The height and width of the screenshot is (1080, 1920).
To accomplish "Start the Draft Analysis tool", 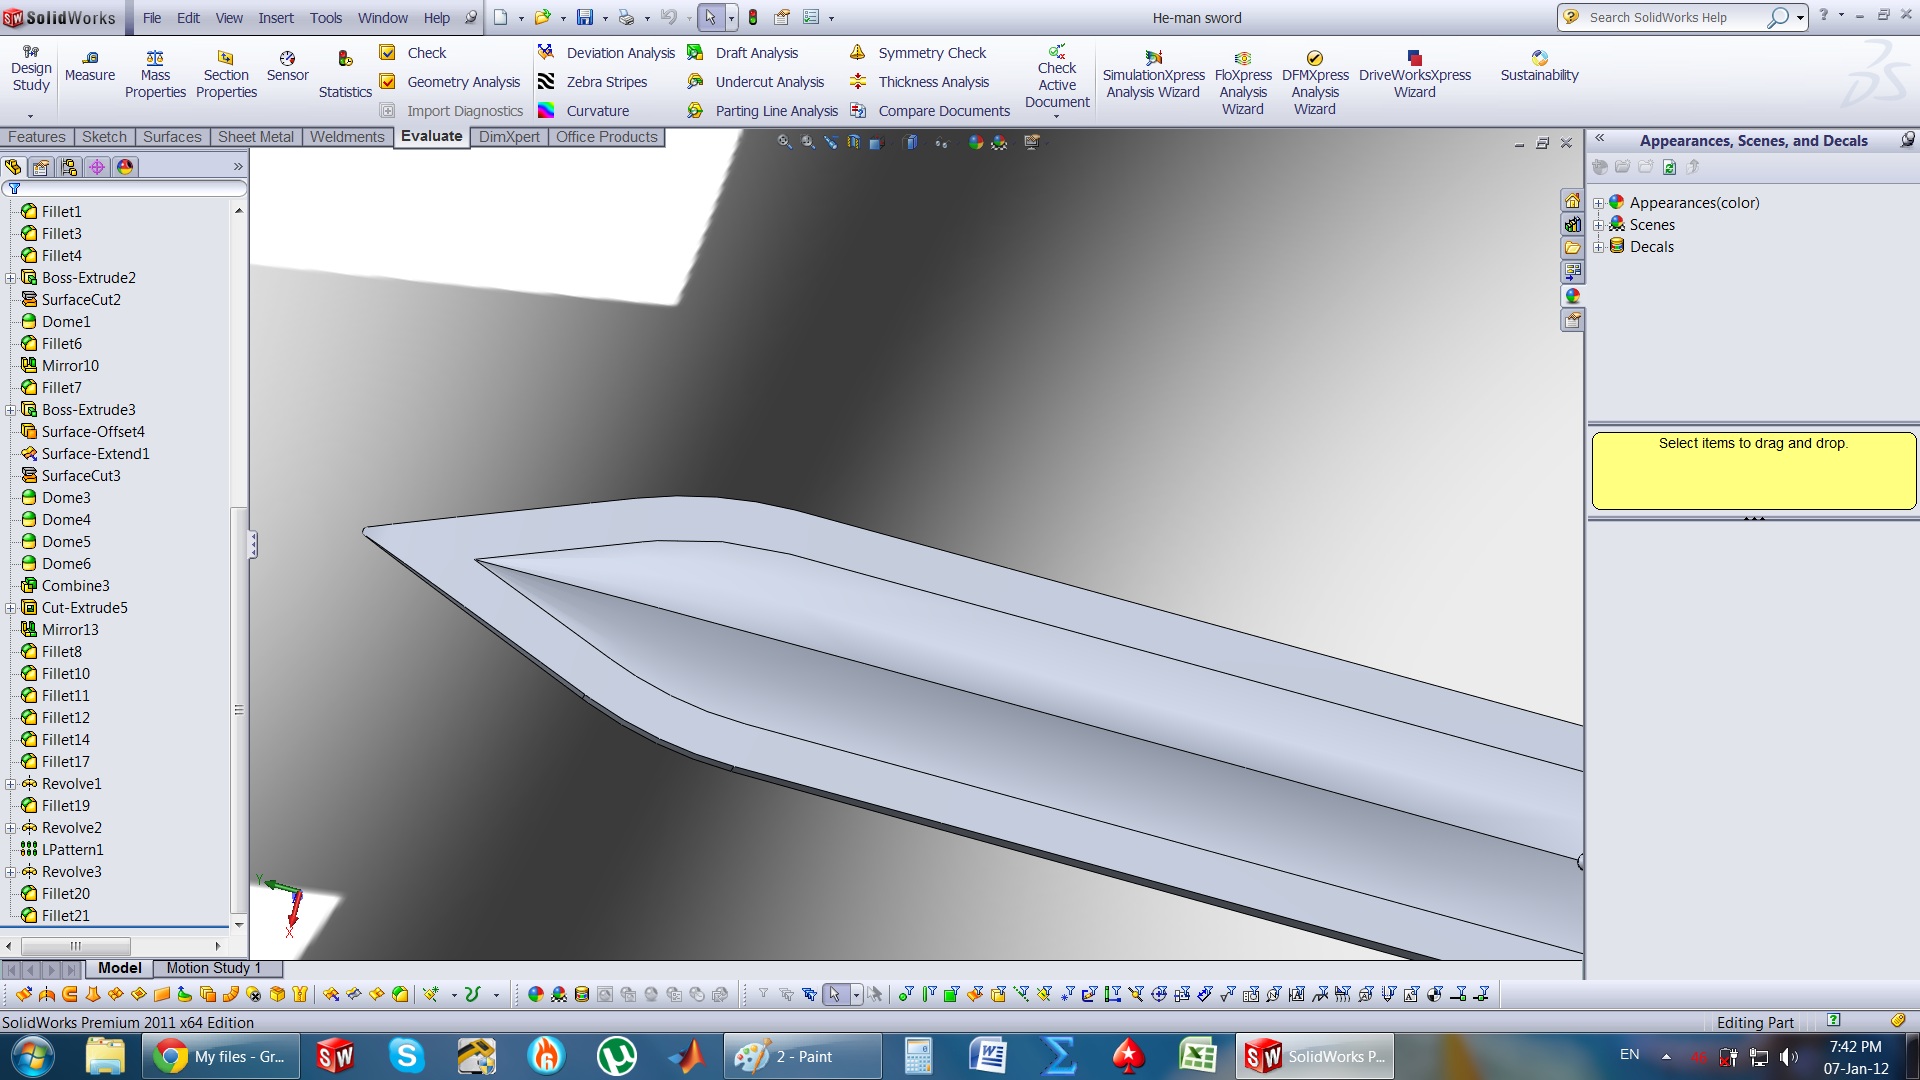I will pyautogui.click(x=755, y=53).
